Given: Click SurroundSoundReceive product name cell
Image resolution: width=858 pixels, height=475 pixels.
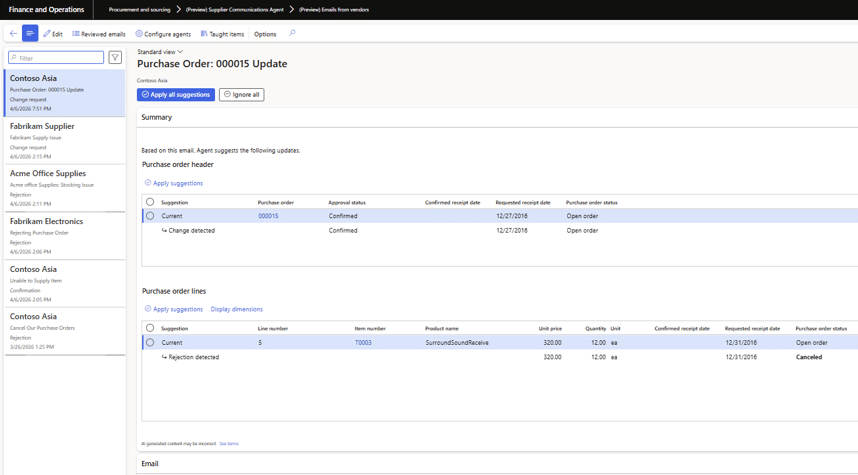Looking at the screenshot, I should [457, 343].
